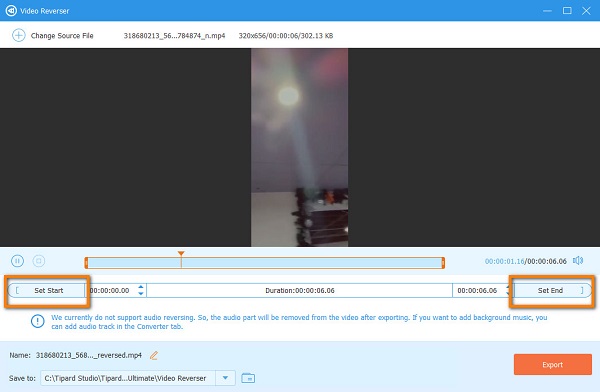The image size is (600, 392).
Task: Click the right trim handle of timeline
Action: tap(443, 263)
